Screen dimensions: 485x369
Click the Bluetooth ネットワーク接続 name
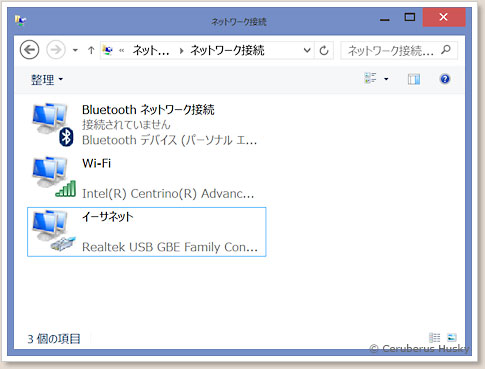point(148,110)
